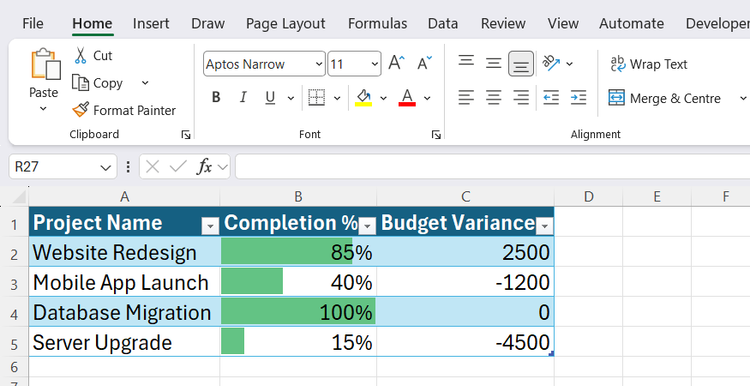Expand borders dropdown arrow
The height and width of the screenshot is (386, 750).
(337, 98)
